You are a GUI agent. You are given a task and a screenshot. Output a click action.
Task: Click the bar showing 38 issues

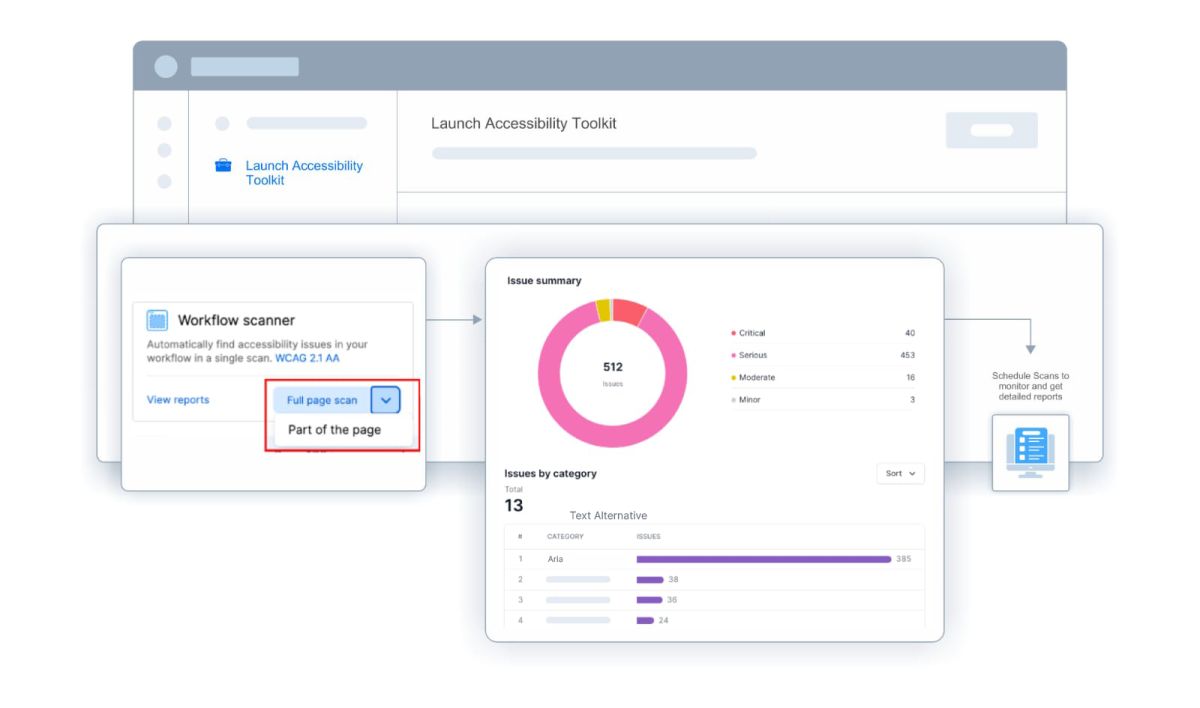pos(650,579)
